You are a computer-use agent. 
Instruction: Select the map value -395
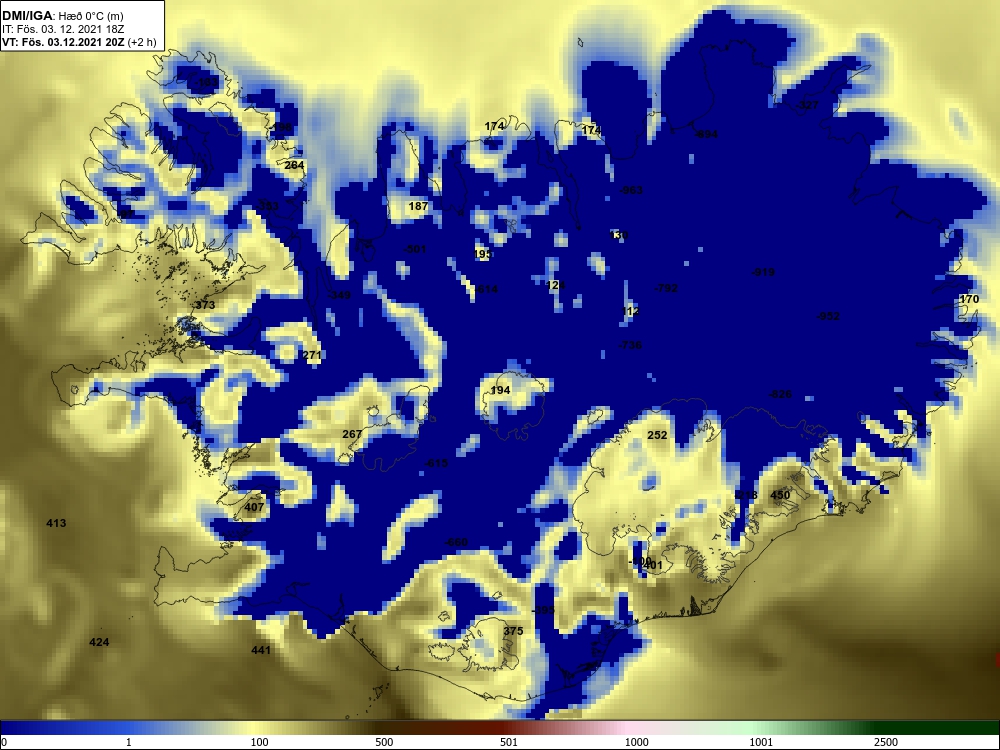pos(543,610)
